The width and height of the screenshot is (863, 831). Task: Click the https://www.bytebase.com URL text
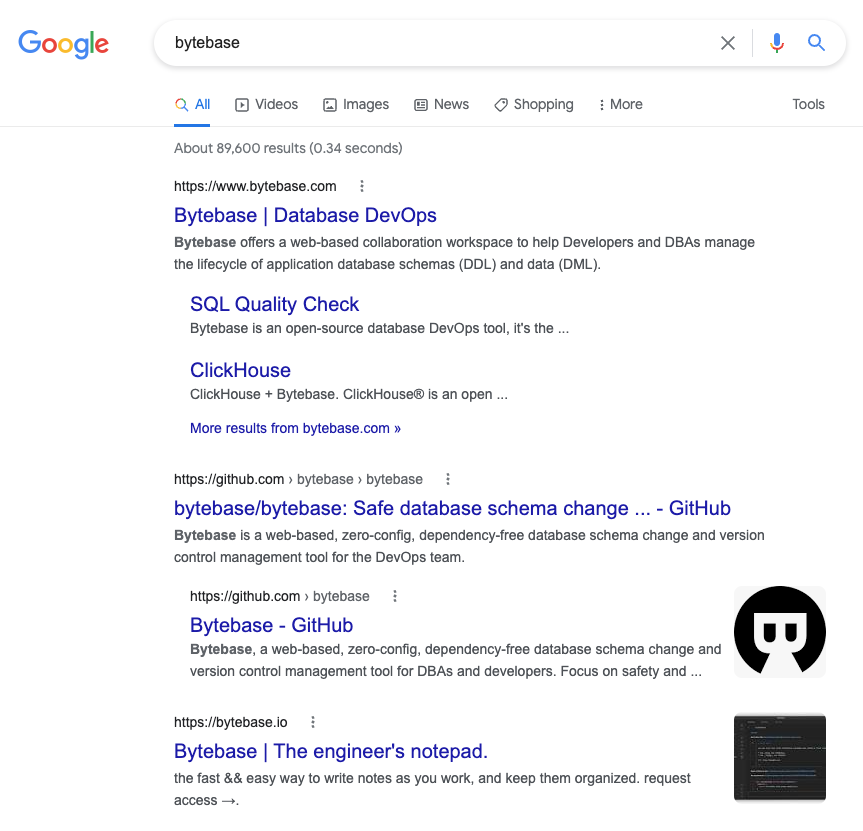coord(255,187)
